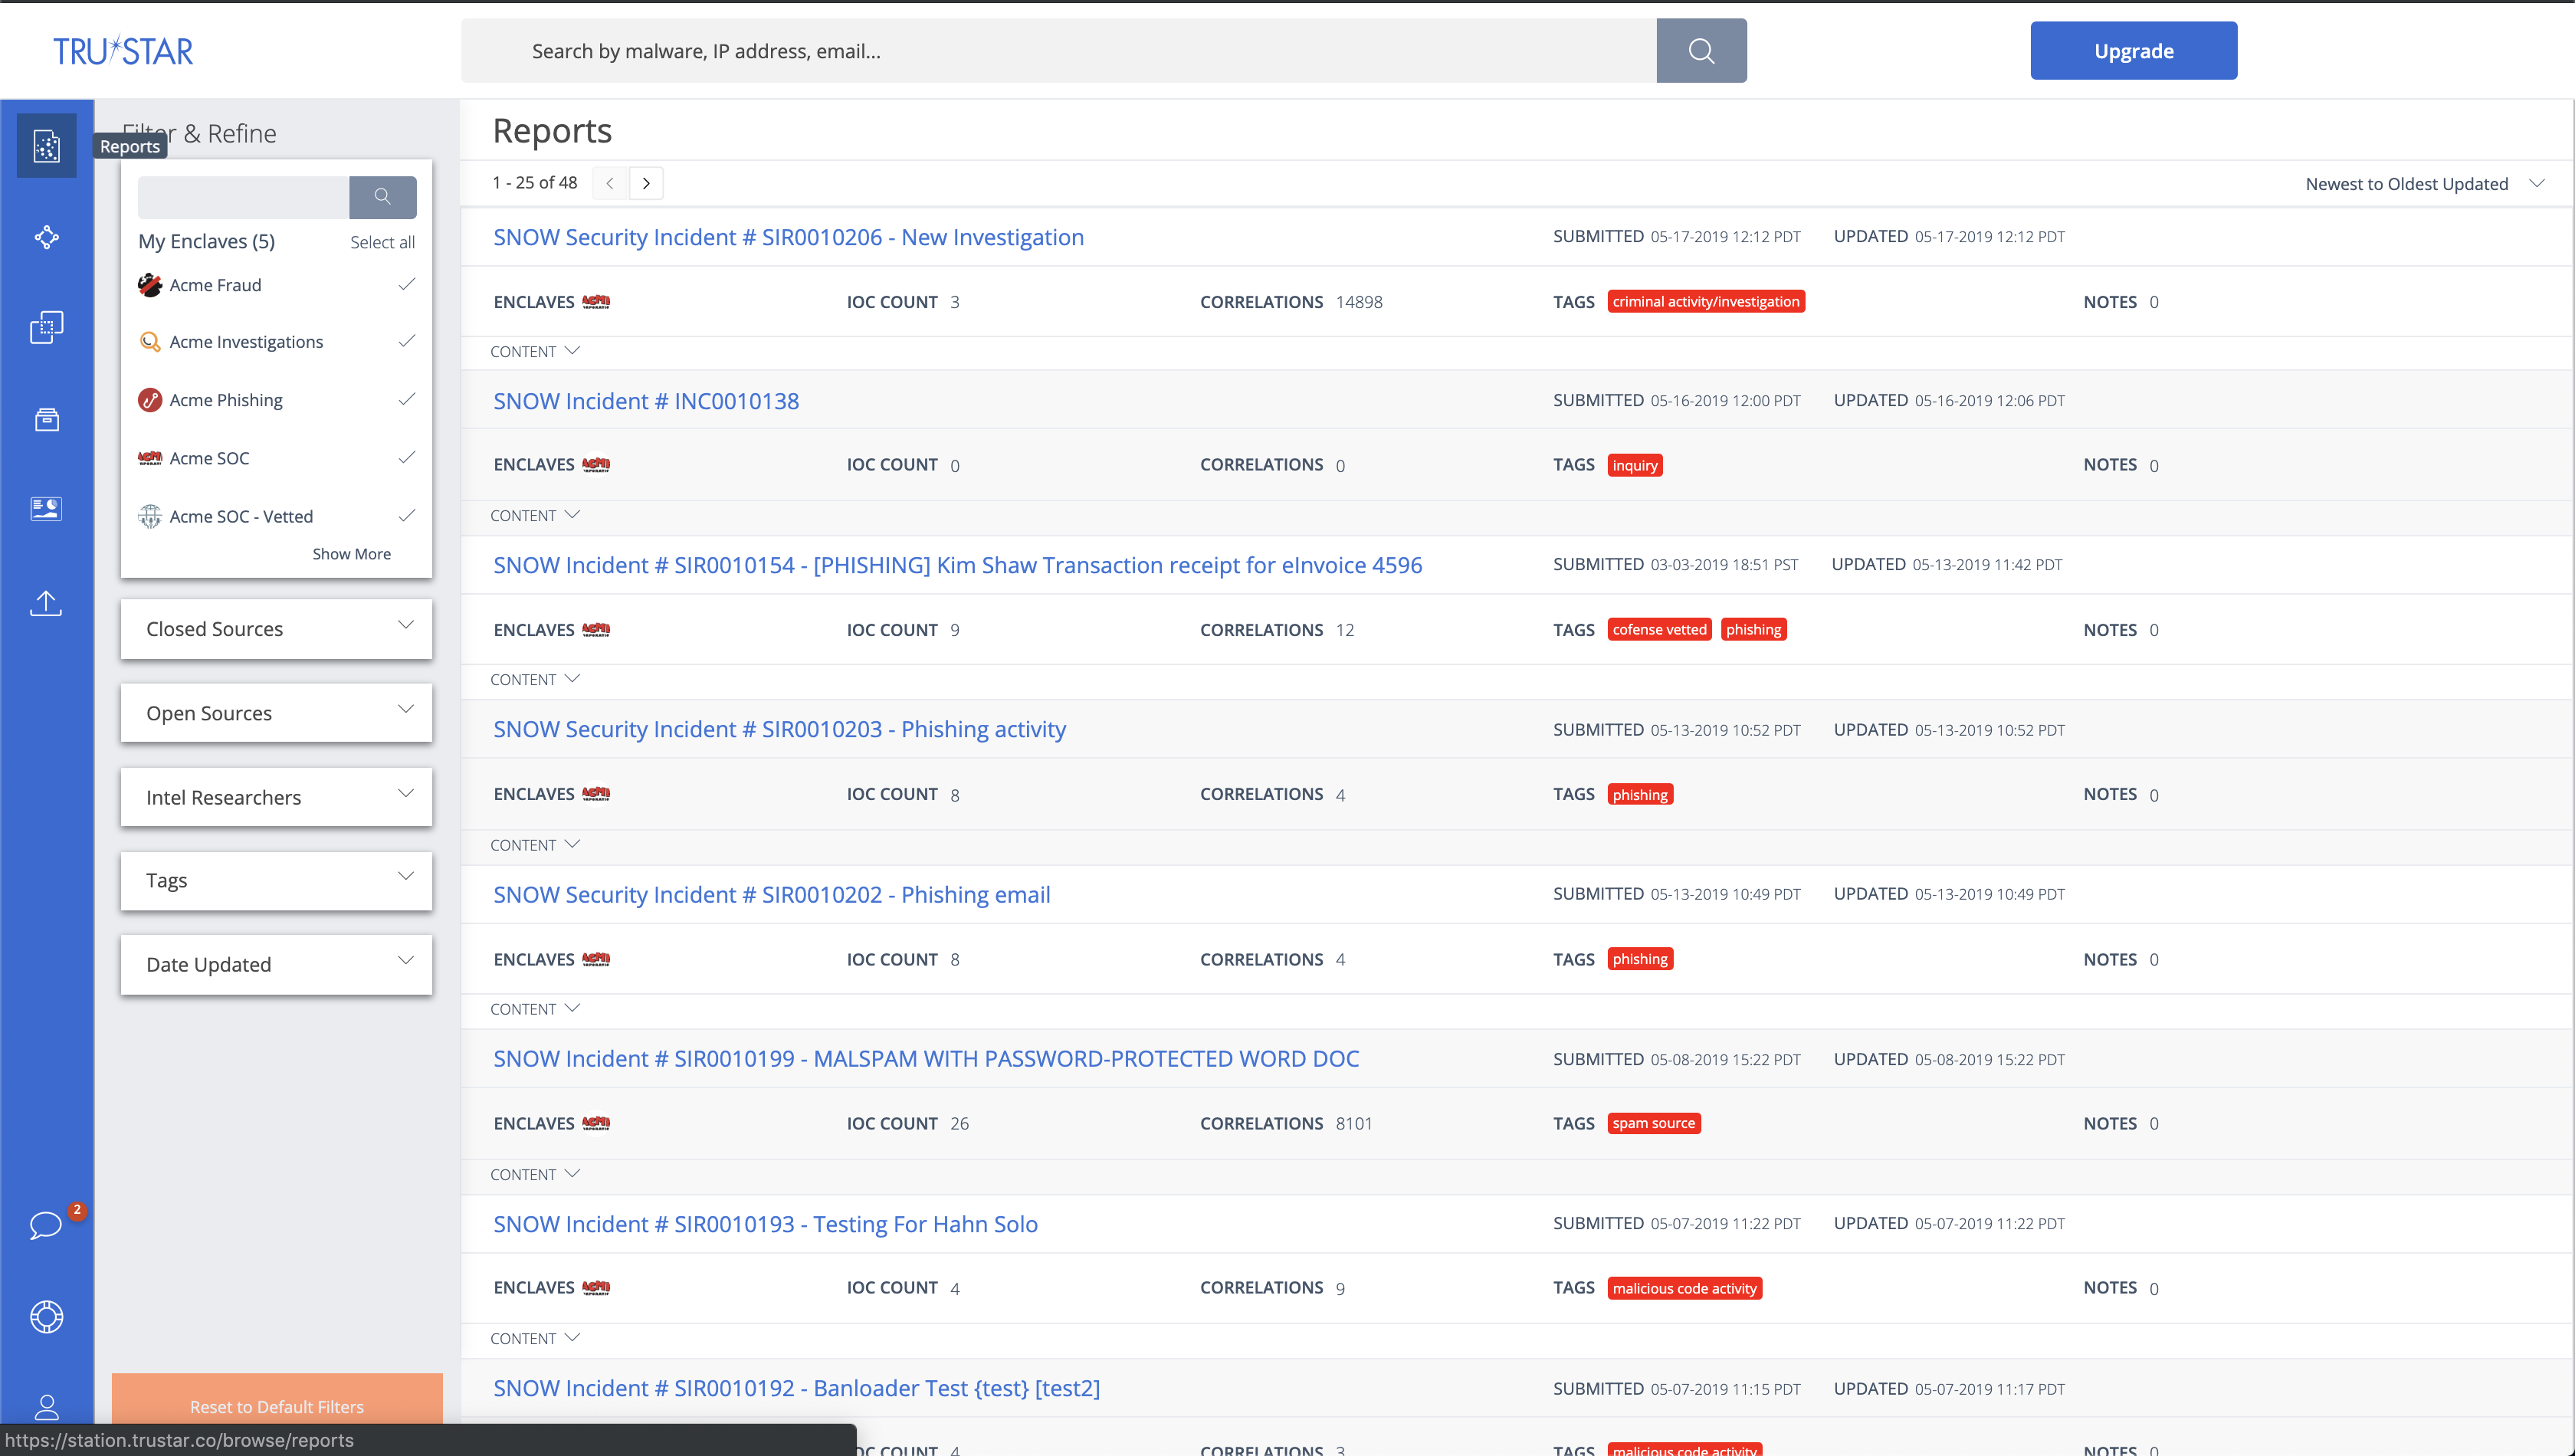Click the Upgrade button
The width and height of the screenshot is (2575, 1456).
click(2133, 51)
